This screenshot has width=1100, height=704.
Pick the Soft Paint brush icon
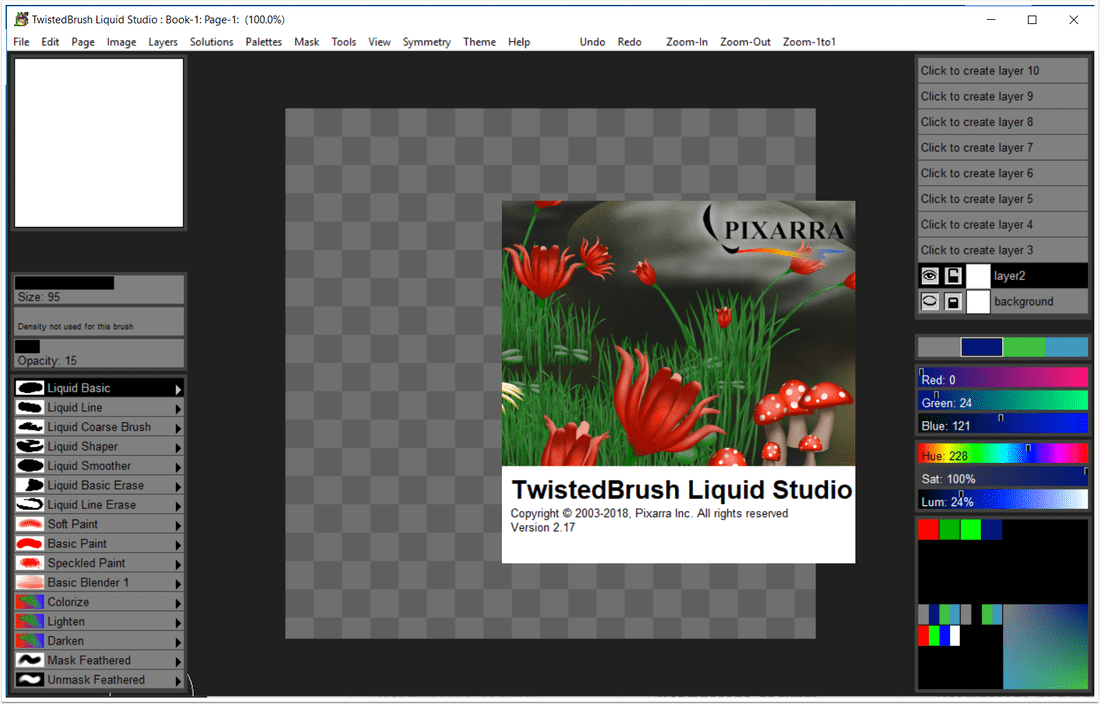coord(30,524)
